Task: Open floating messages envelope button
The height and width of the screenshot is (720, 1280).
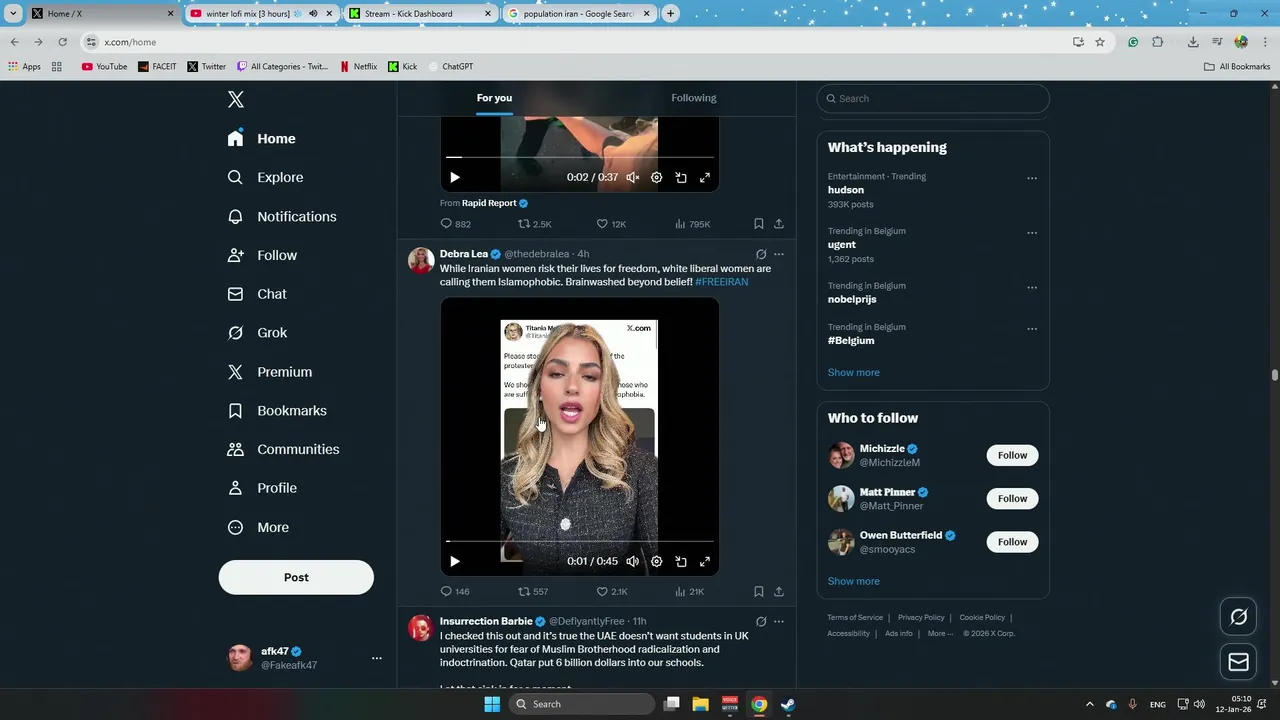Action: pos(1238,662)
